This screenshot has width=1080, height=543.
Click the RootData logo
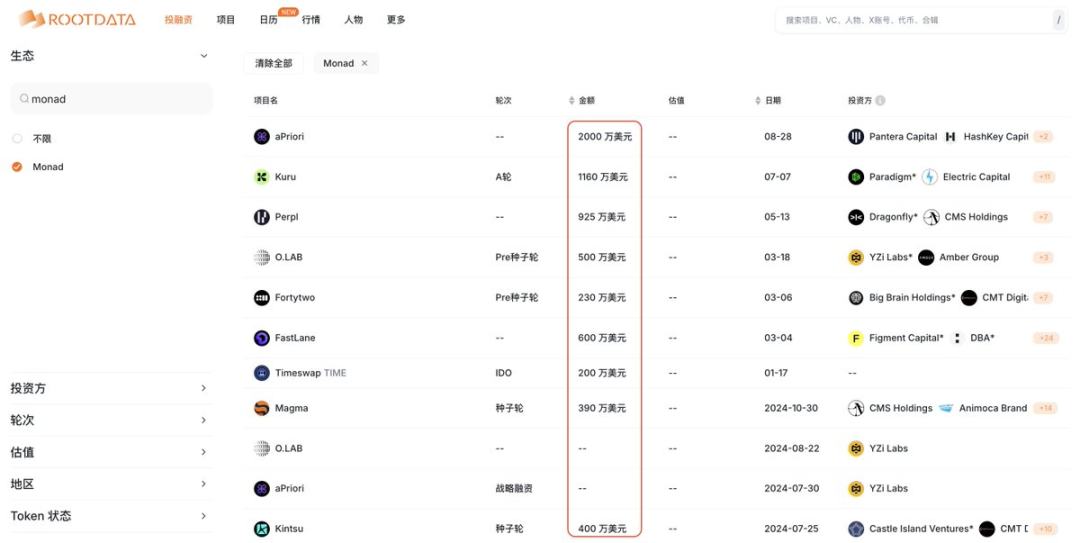click(x=77, y=19)
